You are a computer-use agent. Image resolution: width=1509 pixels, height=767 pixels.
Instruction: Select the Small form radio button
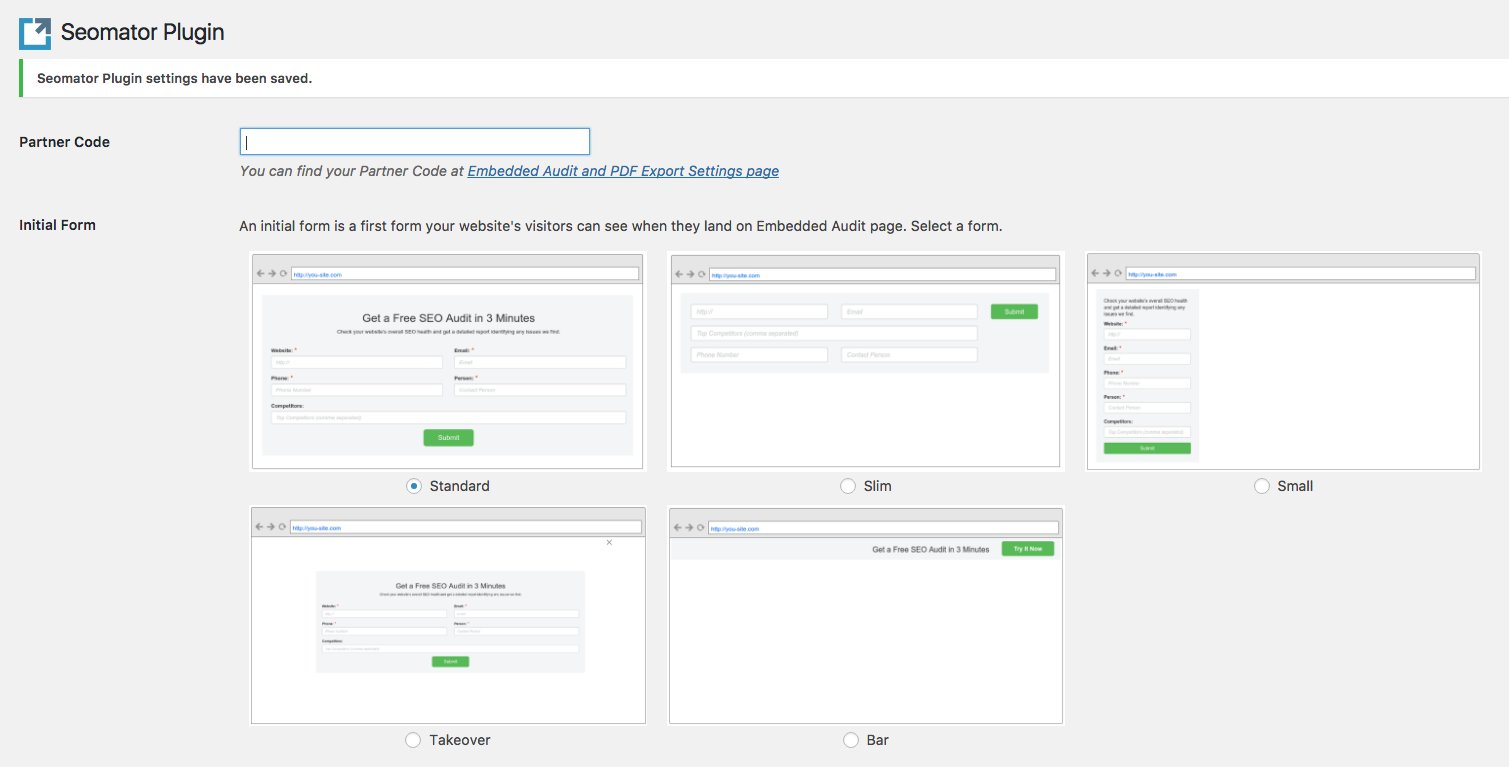tap(1262, 486)
